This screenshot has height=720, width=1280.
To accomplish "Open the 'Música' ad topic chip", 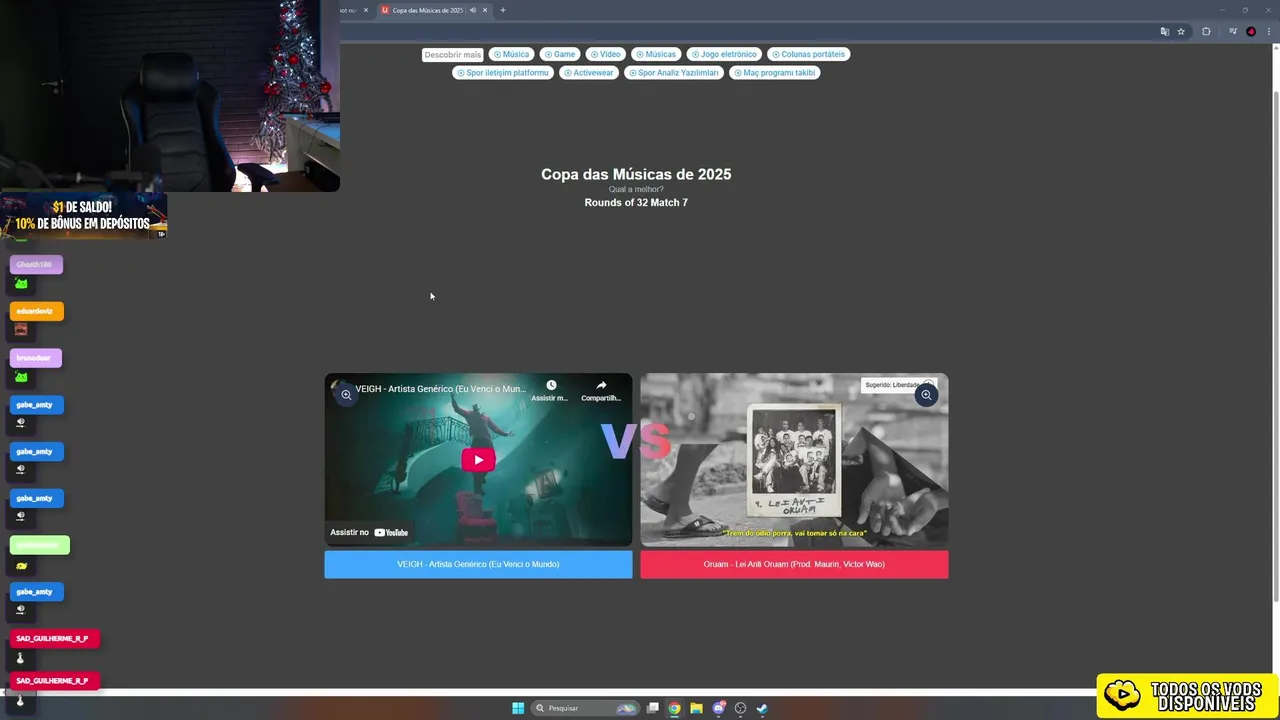I will click(x=511, y=54).
